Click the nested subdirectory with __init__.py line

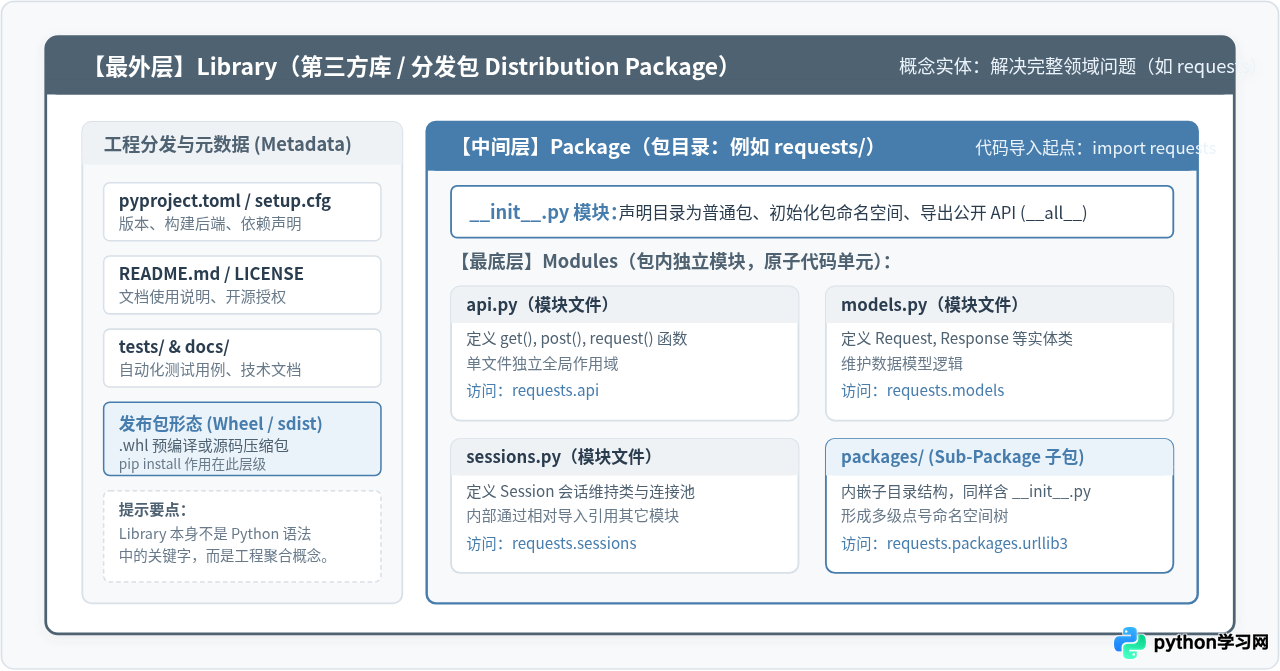pyautogui.click(x=966, y=492)
